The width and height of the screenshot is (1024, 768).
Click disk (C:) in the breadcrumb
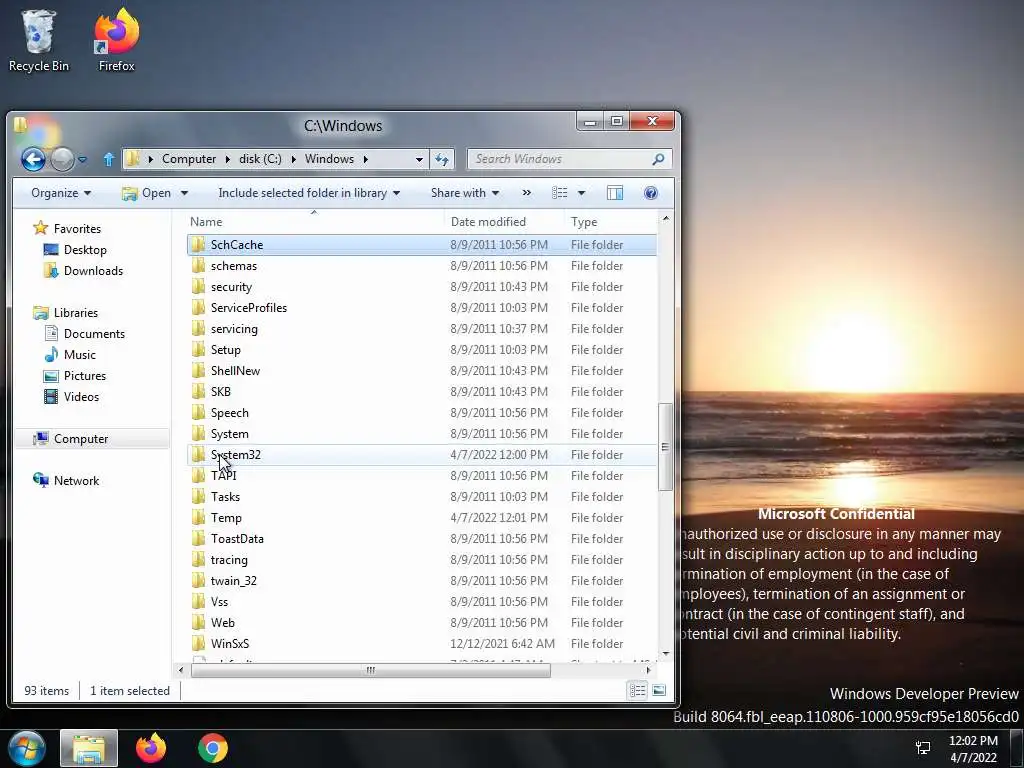coord(260,159)
